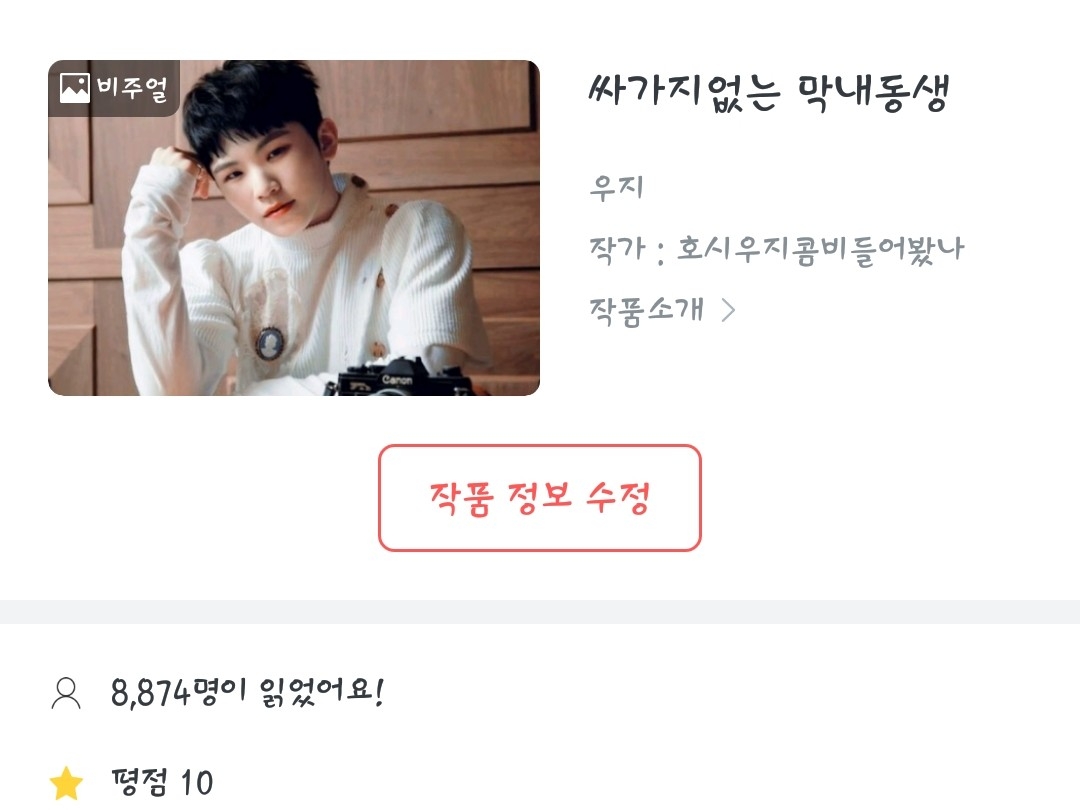Click the gray divider bar
This screenshot has height=810, width=1080.
pos(540,612)
